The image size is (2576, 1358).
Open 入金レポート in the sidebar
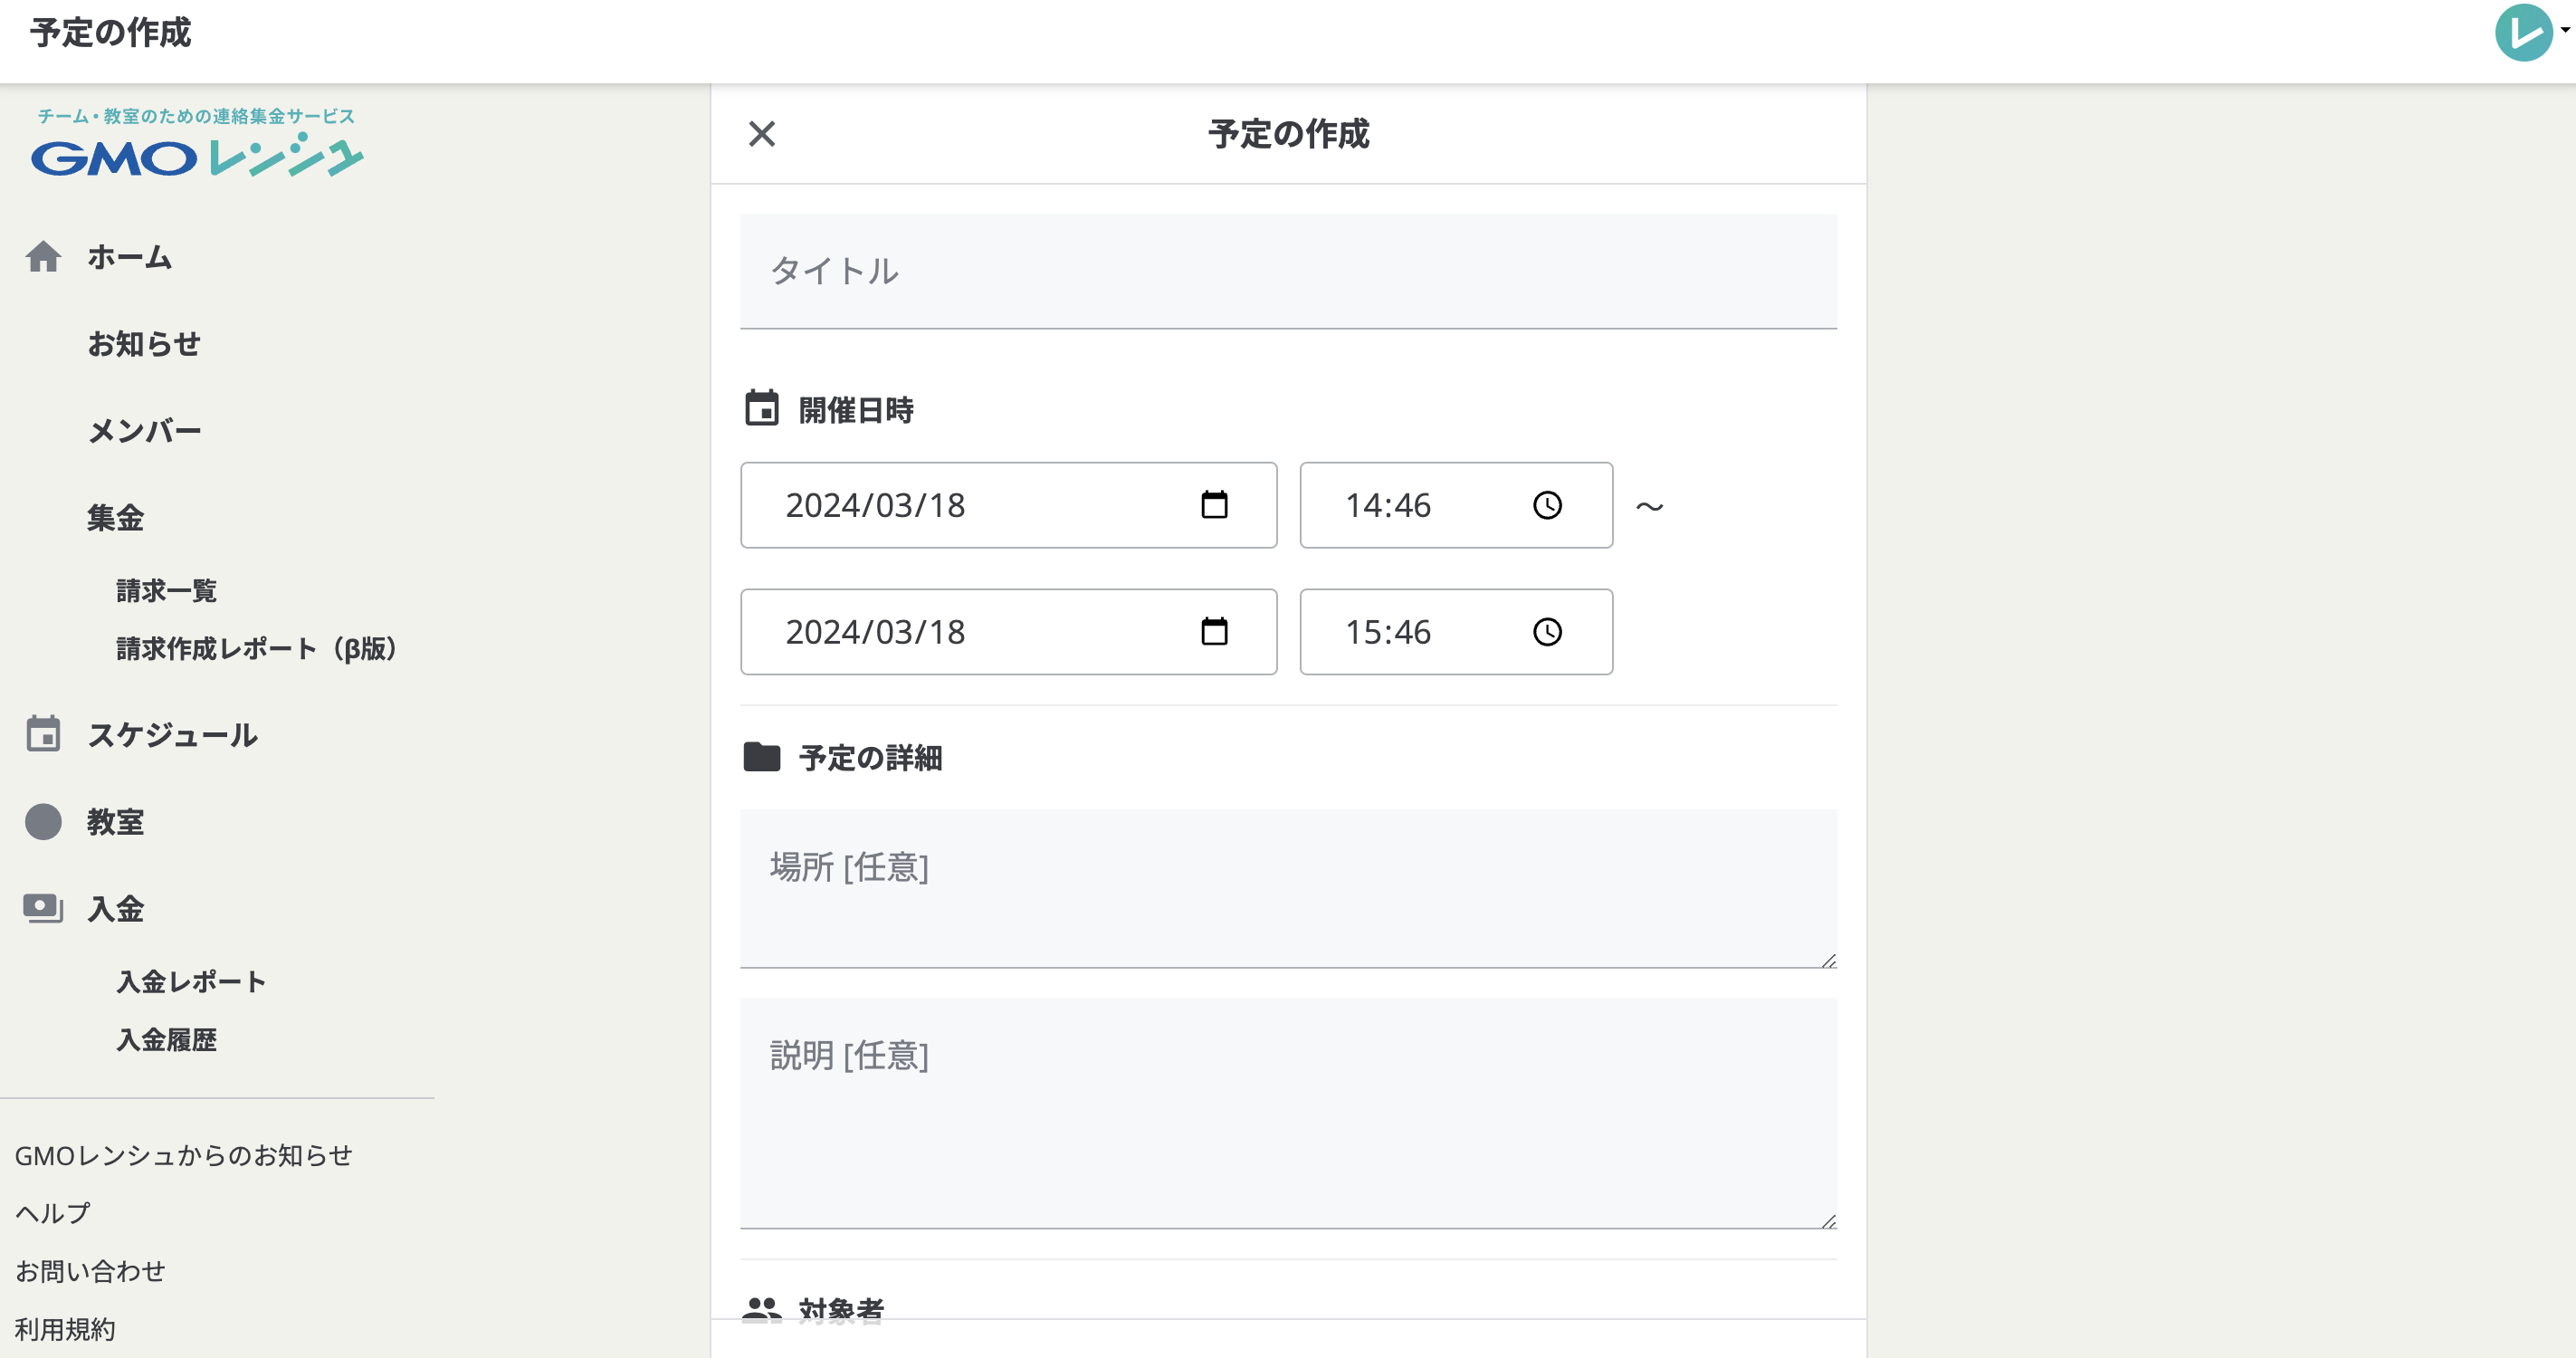click(191, 982)
